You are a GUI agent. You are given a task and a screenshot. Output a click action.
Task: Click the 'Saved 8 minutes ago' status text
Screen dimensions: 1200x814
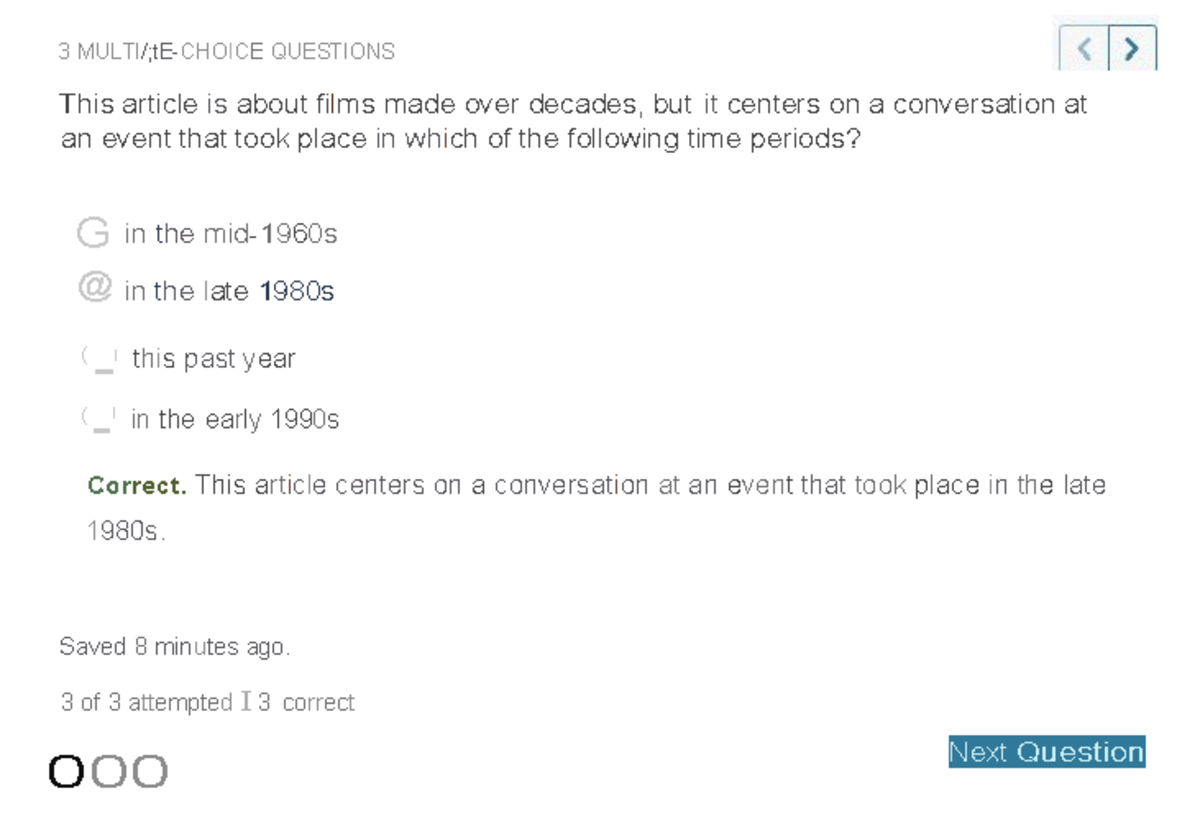[x=174, y=646]
